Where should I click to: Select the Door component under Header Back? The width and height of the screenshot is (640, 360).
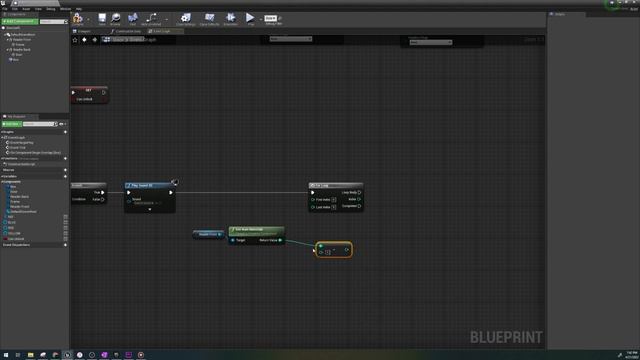click(18, 55)
